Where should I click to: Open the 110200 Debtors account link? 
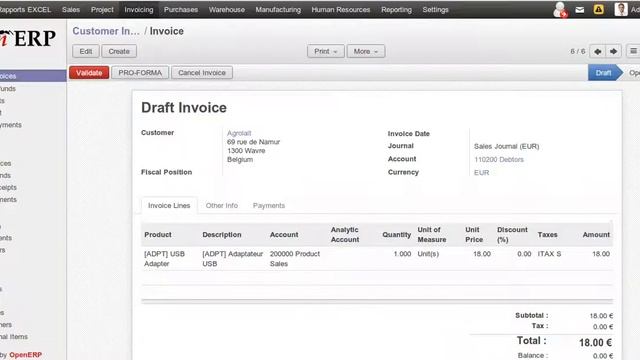(x=499, y=159)
